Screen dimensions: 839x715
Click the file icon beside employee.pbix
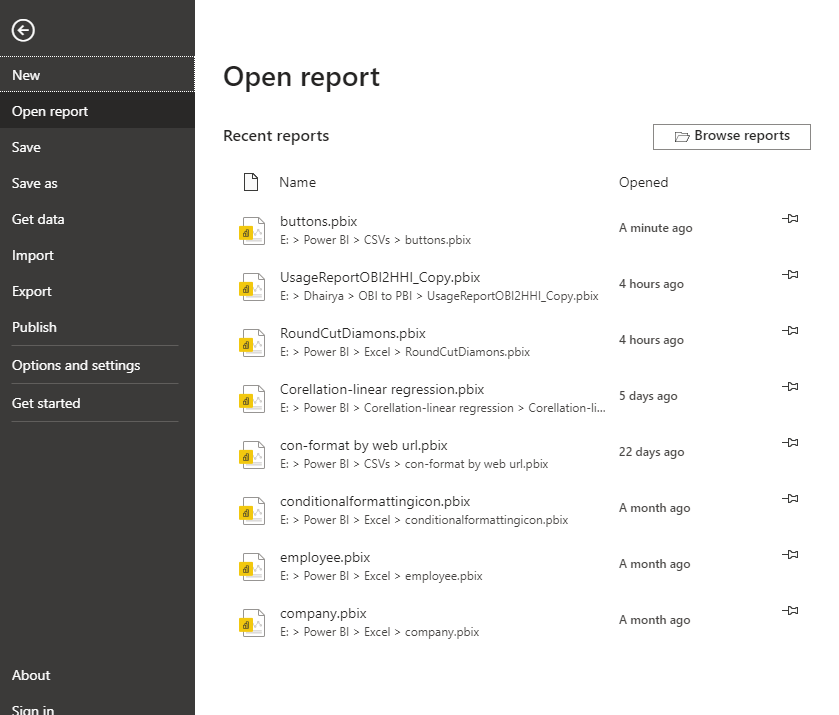click(x=252, y=565)
